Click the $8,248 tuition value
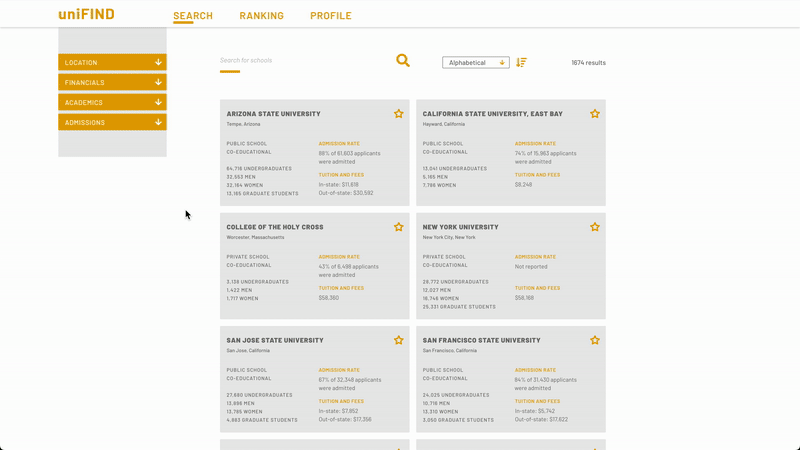The height and width of the screenshot is (450, 800). pyautogui.click(x=523, y=184)
